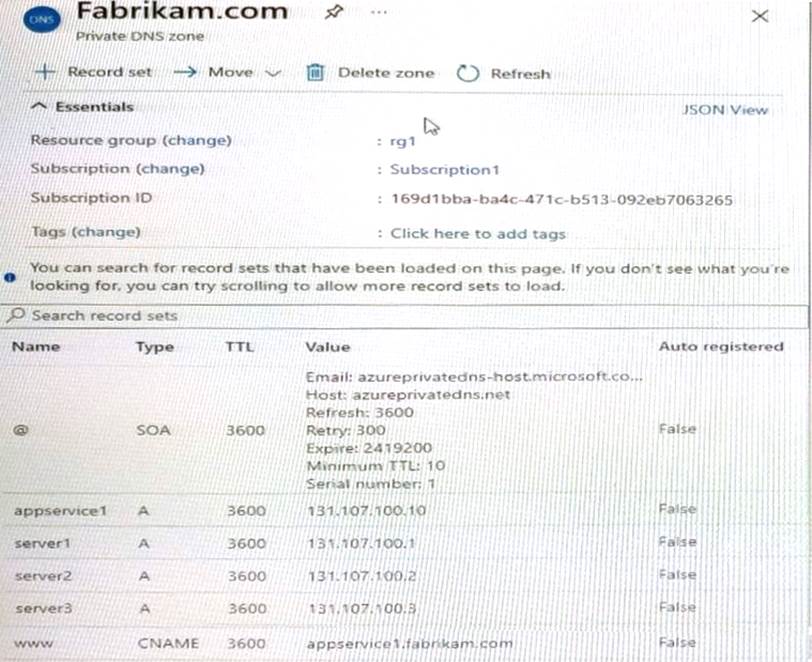The width and height of the screenshot is (812, 662).
Task: Open the appservice1 A record
Action: point(60,511)
